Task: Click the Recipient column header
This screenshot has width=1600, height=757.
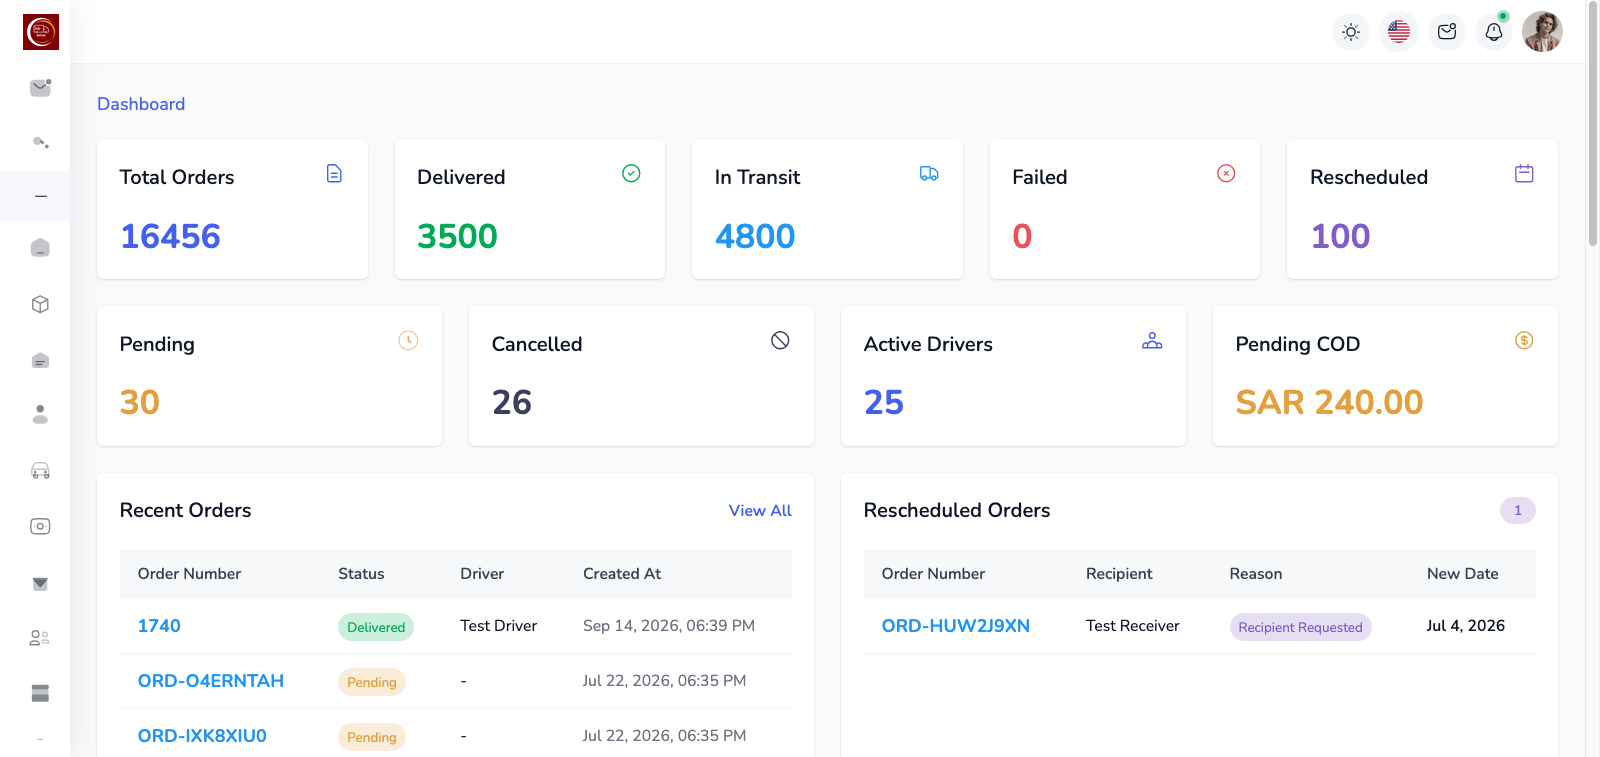Action: coord(1119,574)
